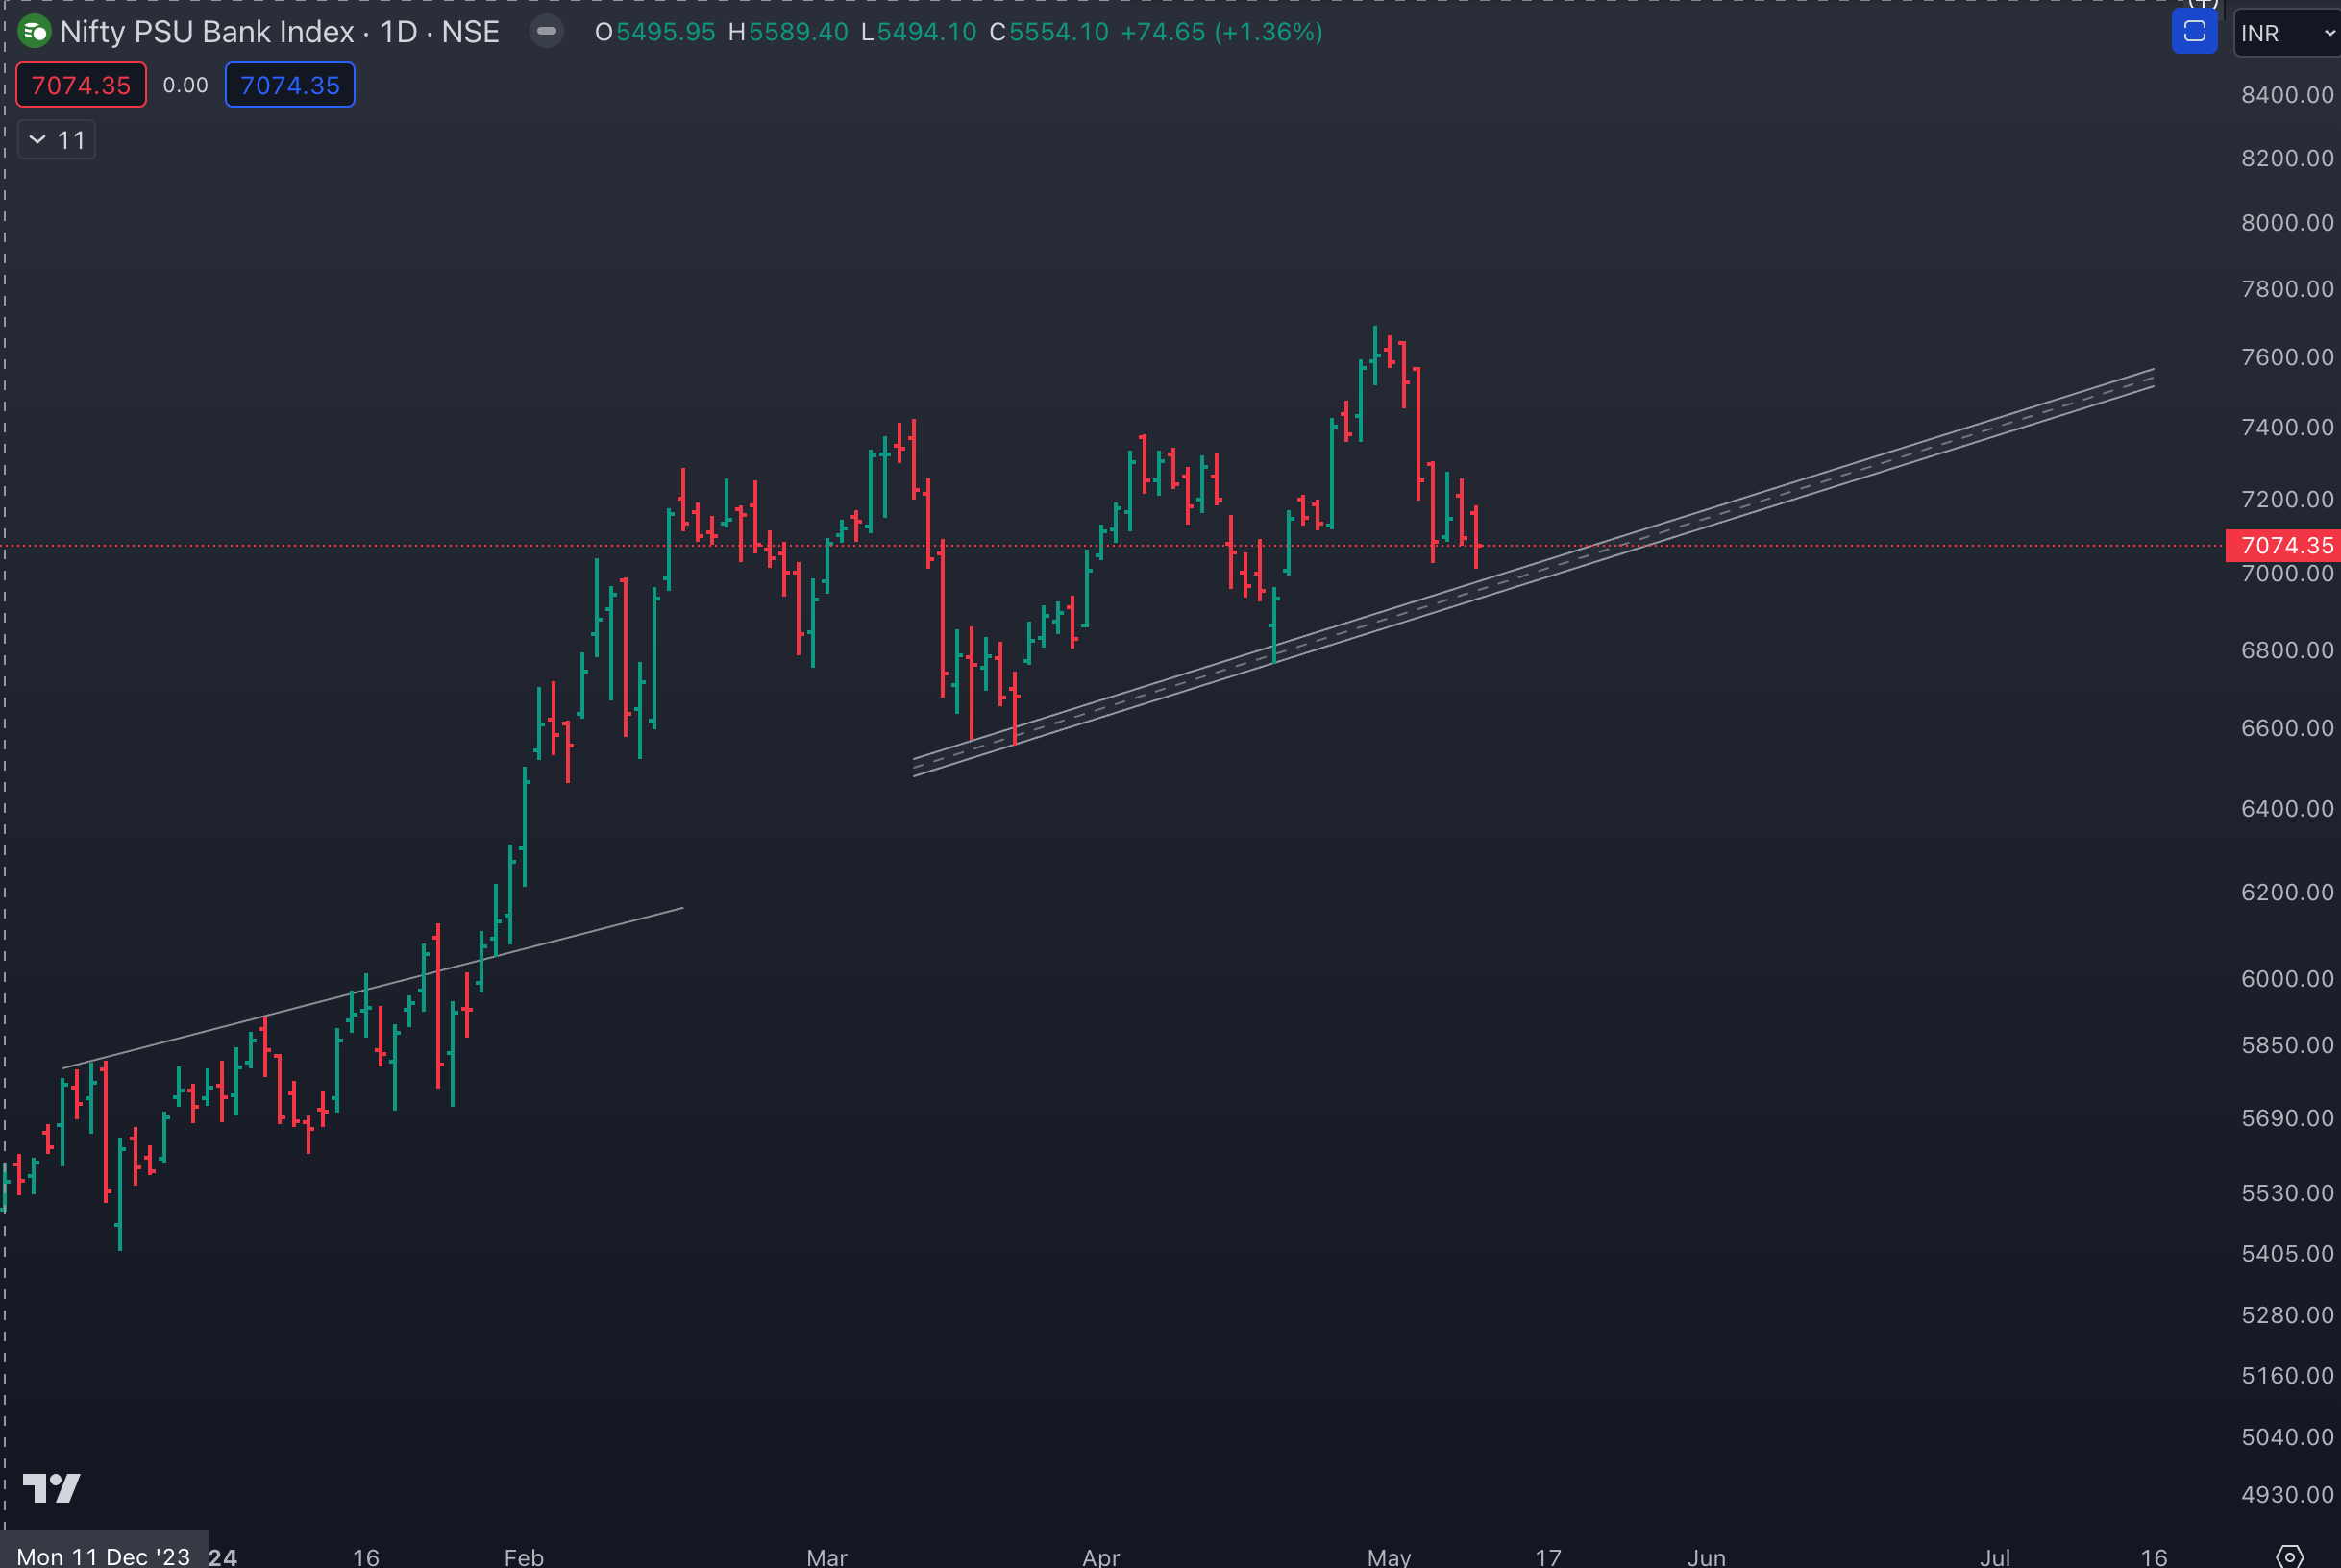Click the red 7074.35 sell price button

(81, 85)
